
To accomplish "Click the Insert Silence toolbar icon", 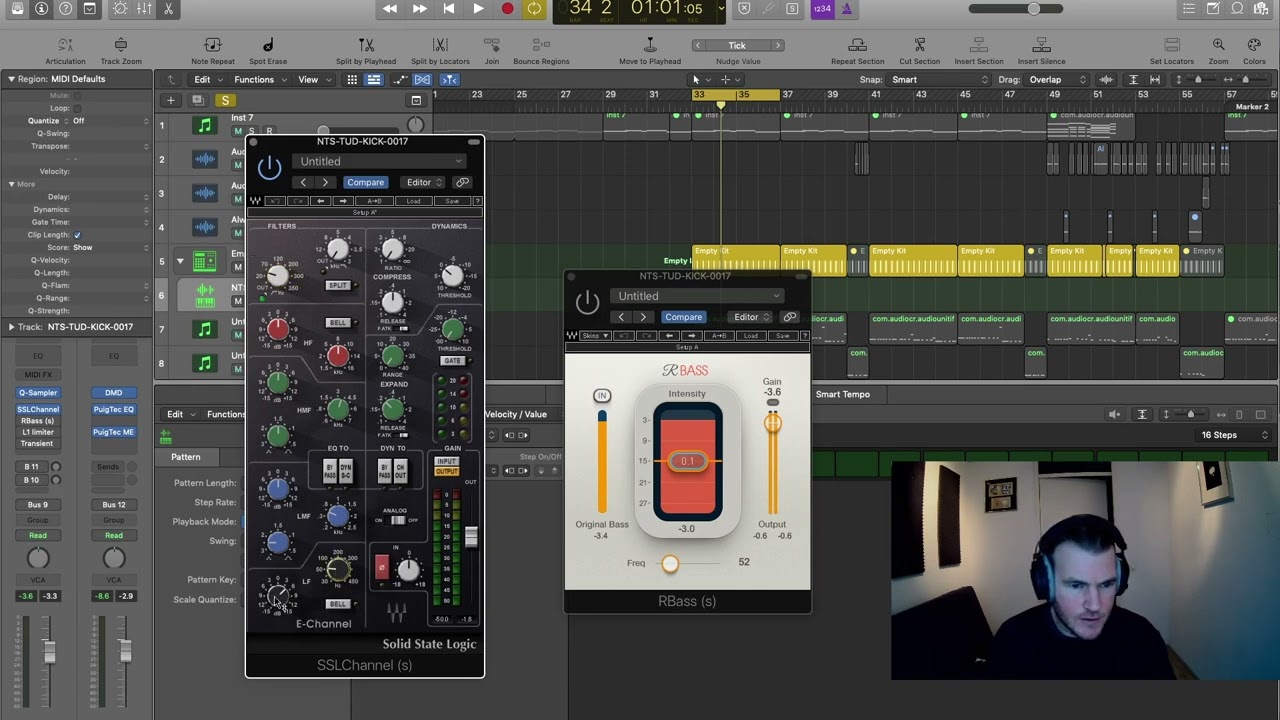I will tap(1041, 45).
